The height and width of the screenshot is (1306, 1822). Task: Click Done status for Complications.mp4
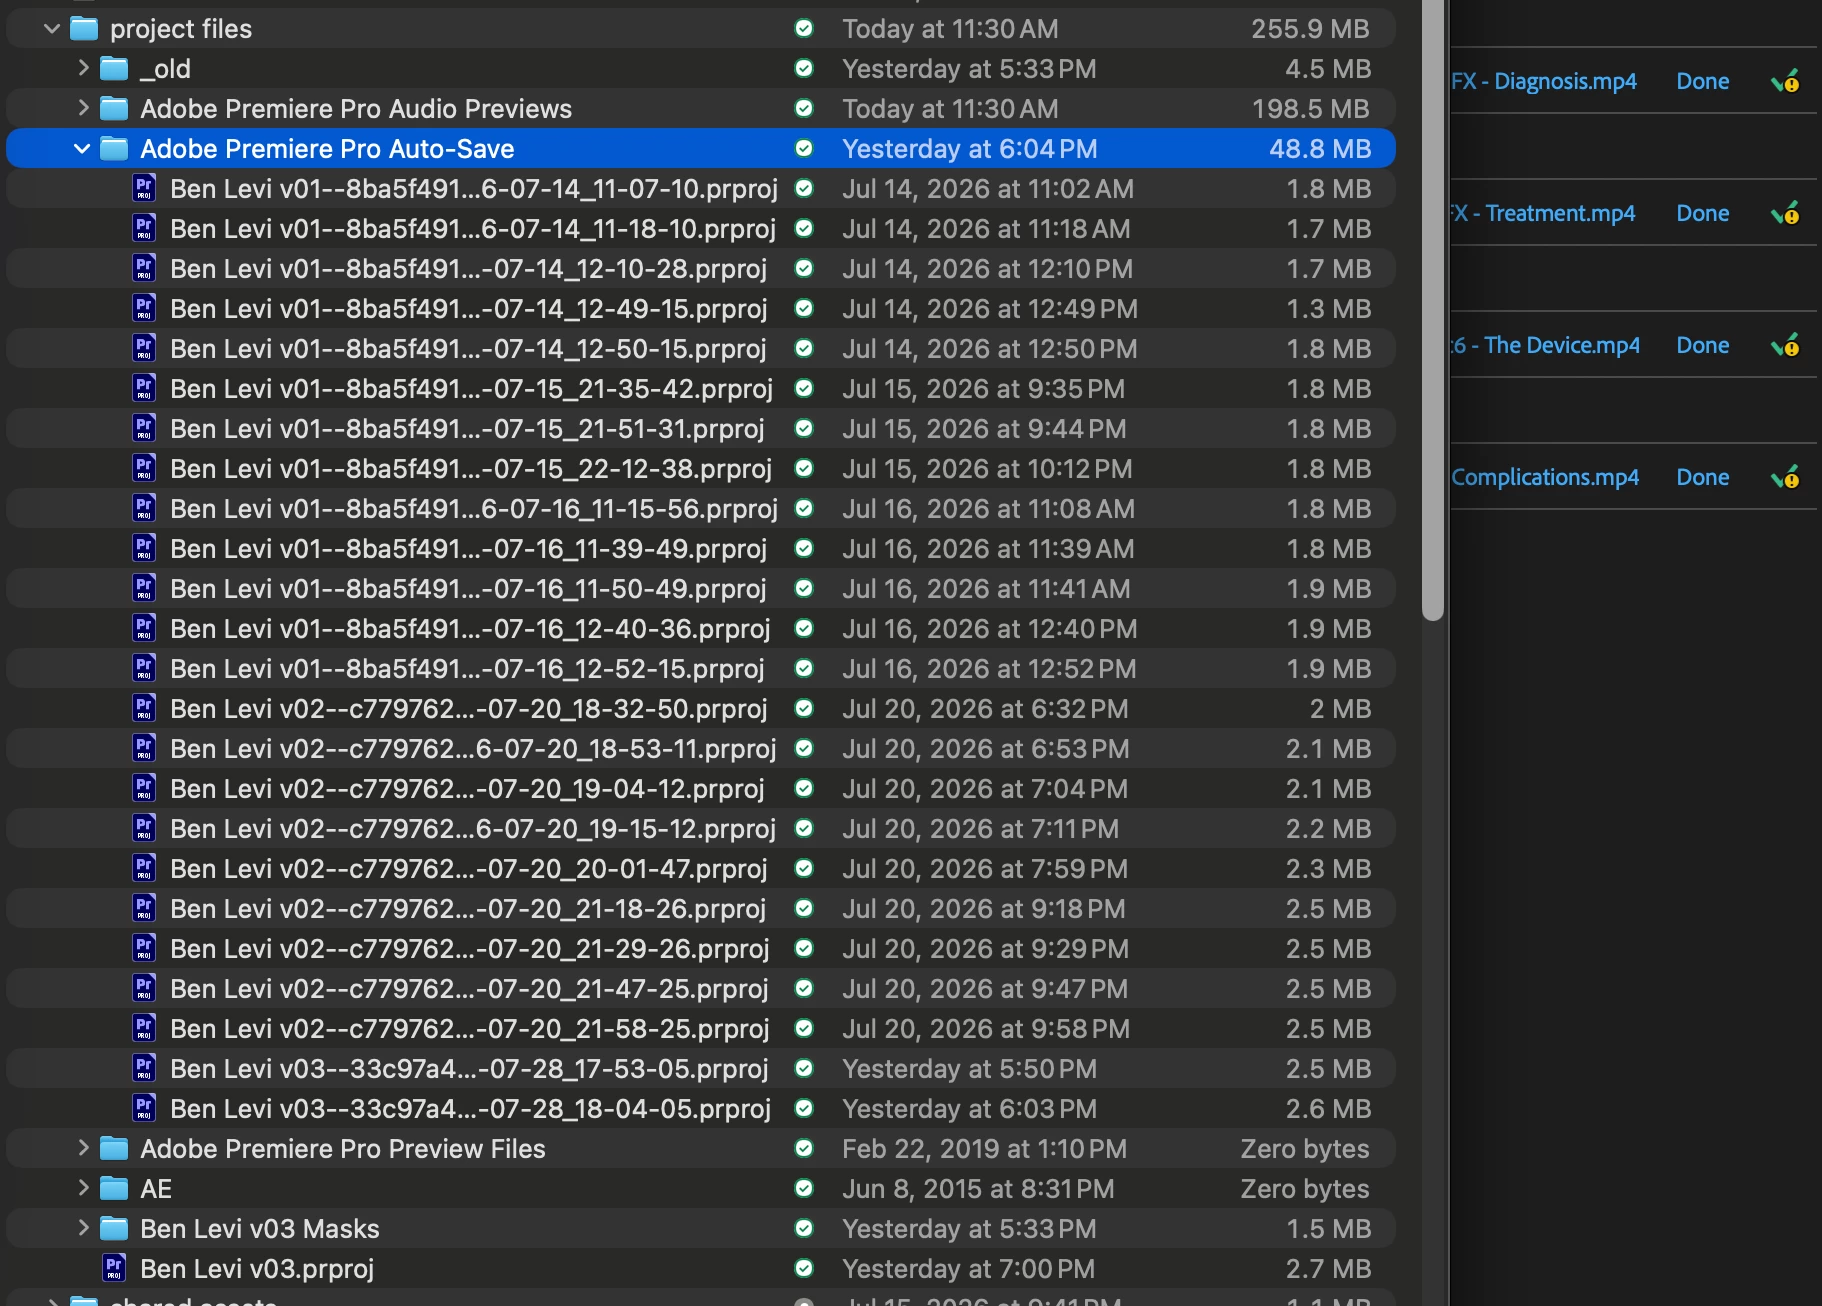[x=1703, y=477]
